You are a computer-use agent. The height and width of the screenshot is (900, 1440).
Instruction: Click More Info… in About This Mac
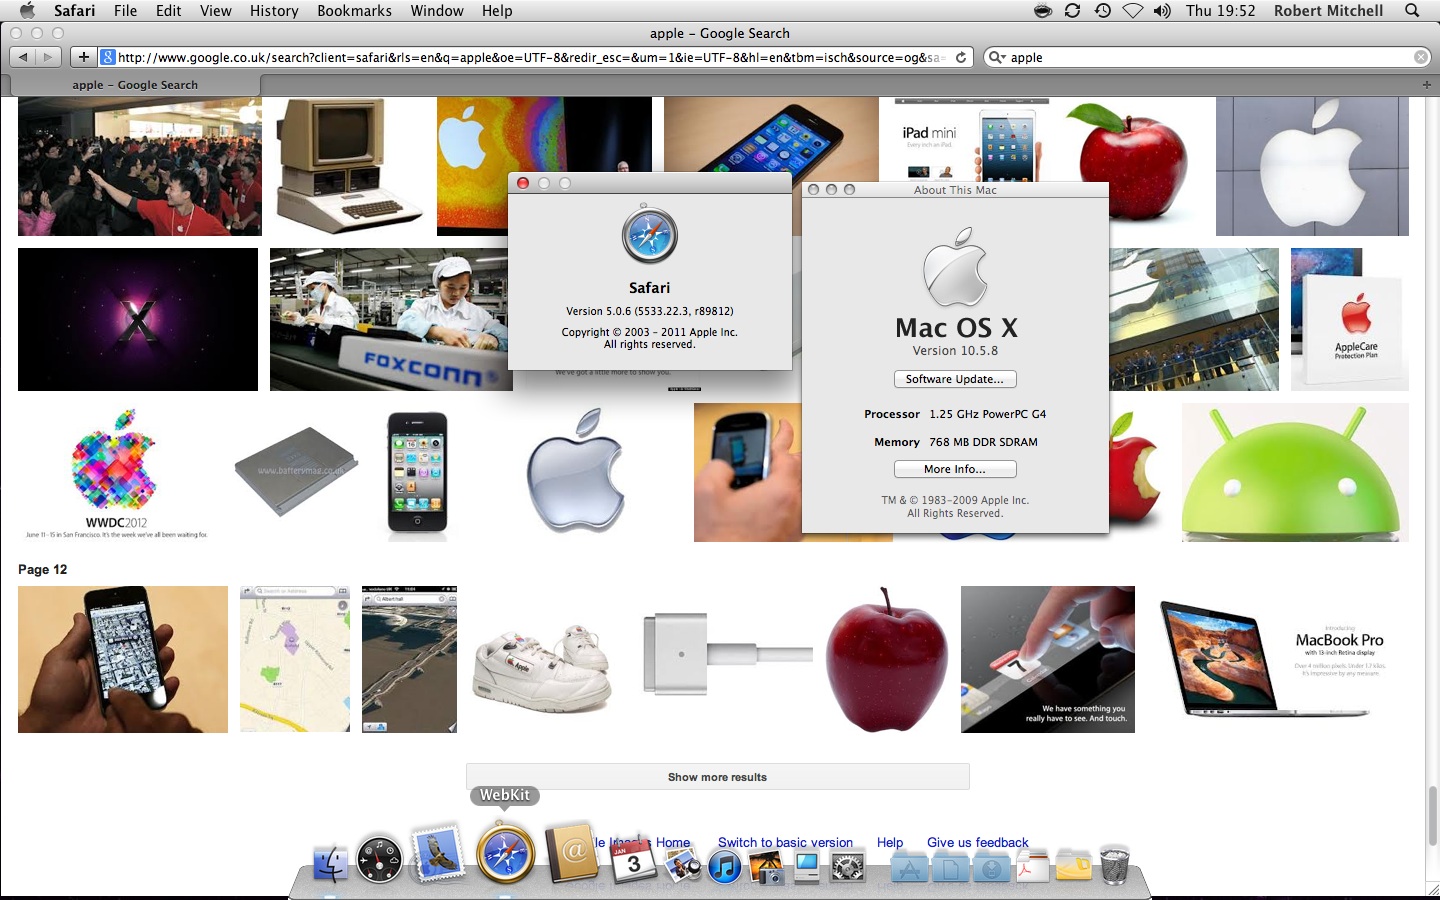(955, 469)
